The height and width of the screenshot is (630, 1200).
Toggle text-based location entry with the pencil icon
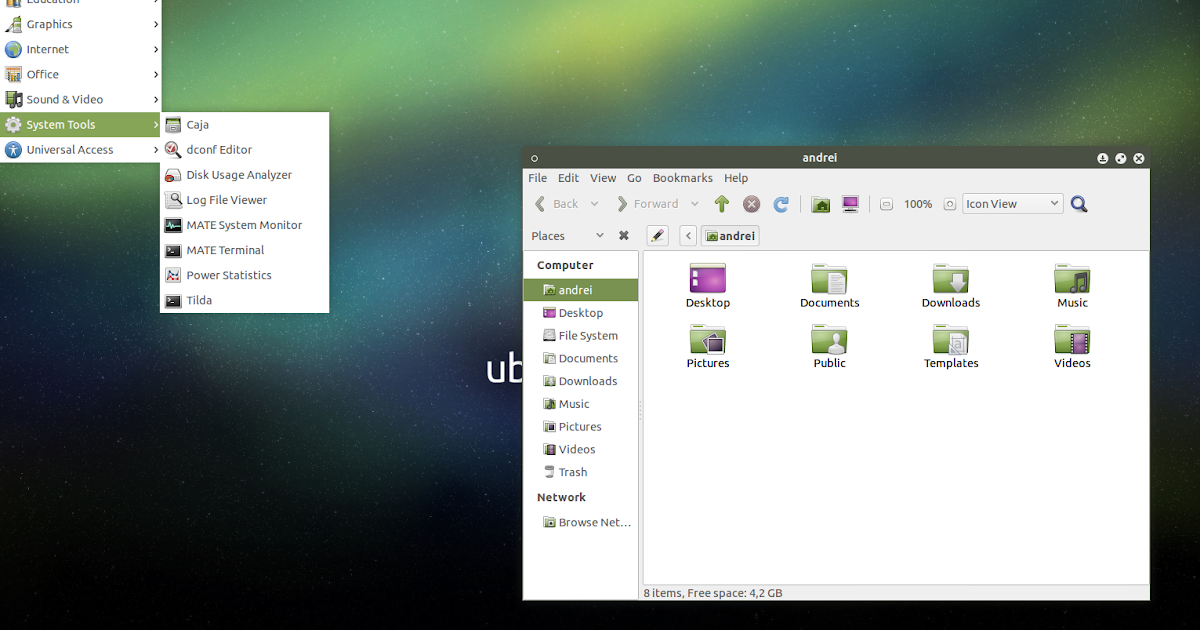[657, 235]
